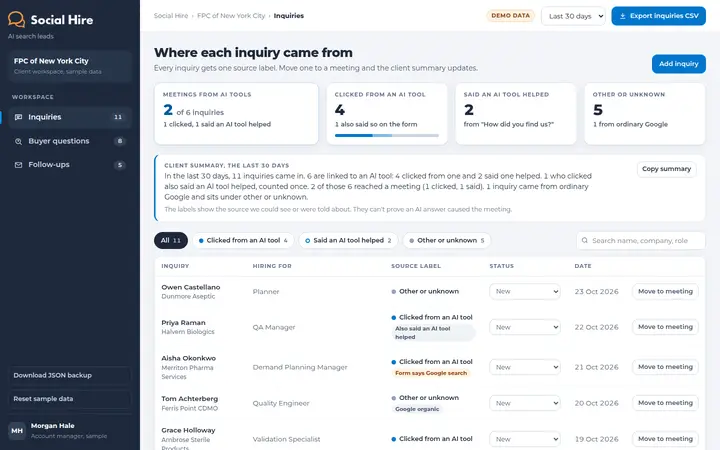The height and width of the screenshot is (450, 720).
Task: Click Morgan Hale account name
Action: [52, 426]
